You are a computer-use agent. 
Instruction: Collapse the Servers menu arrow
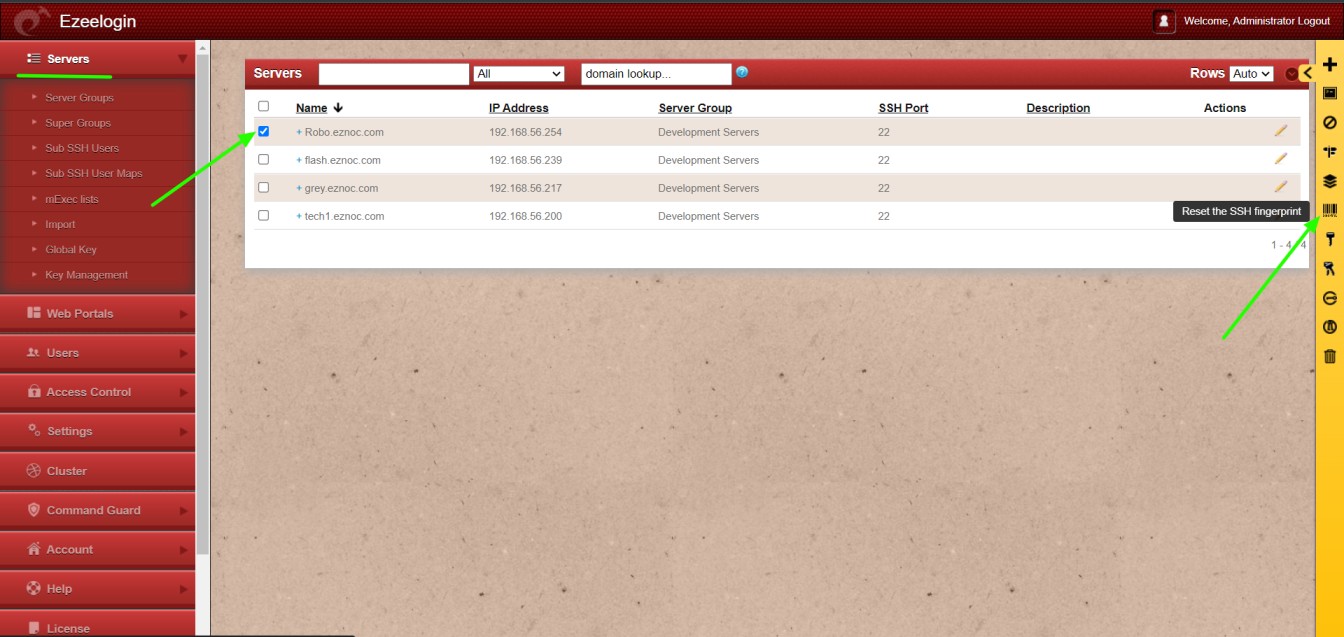click(x=182, y=59)
